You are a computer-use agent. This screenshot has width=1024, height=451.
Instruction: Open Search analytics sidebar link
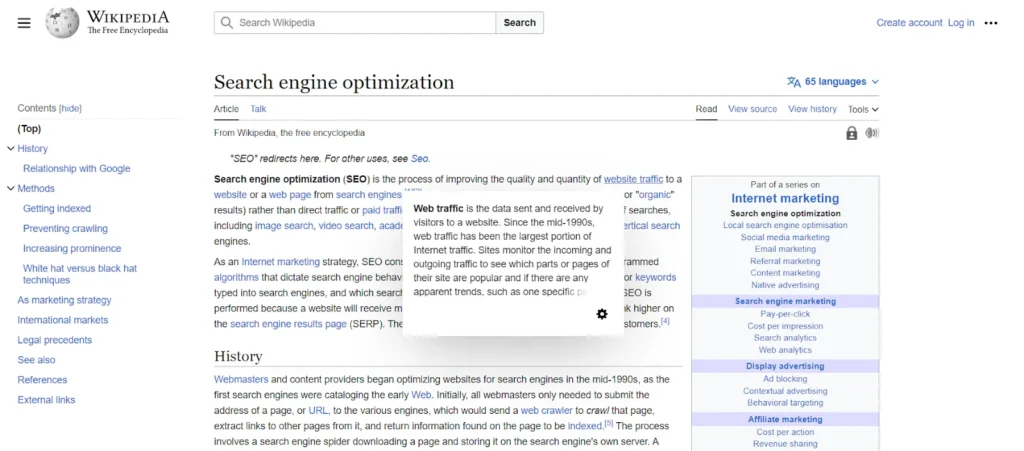click(785, 338)
